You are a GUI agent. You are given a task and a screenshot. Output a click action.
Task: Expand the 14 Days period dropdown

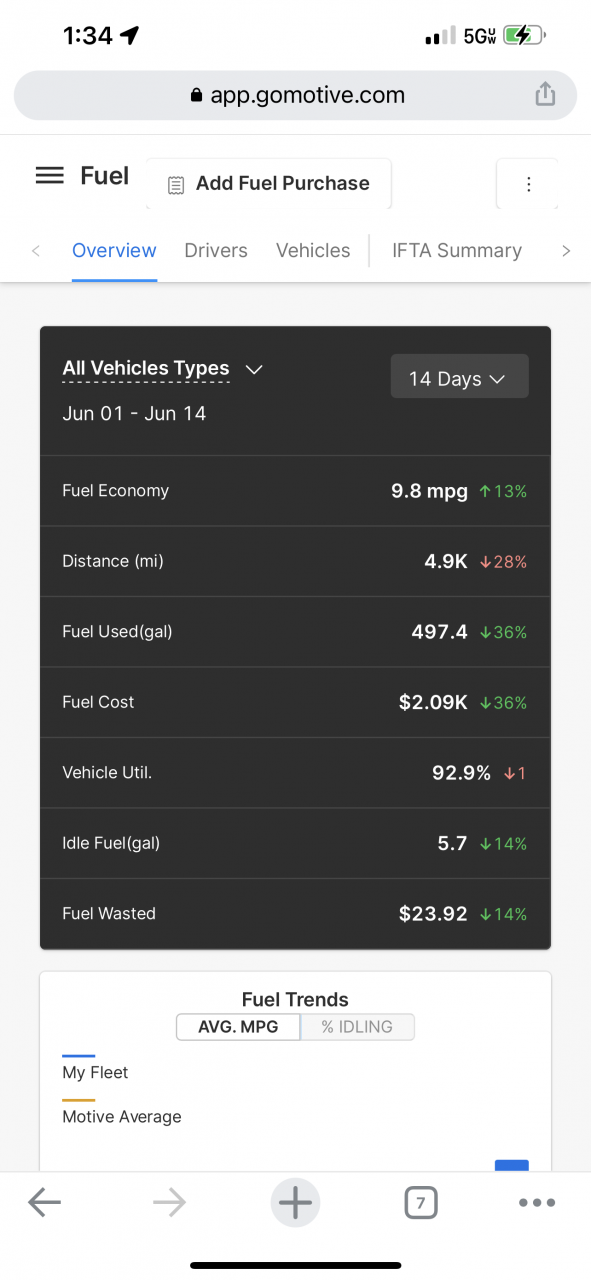coord(459,378)
